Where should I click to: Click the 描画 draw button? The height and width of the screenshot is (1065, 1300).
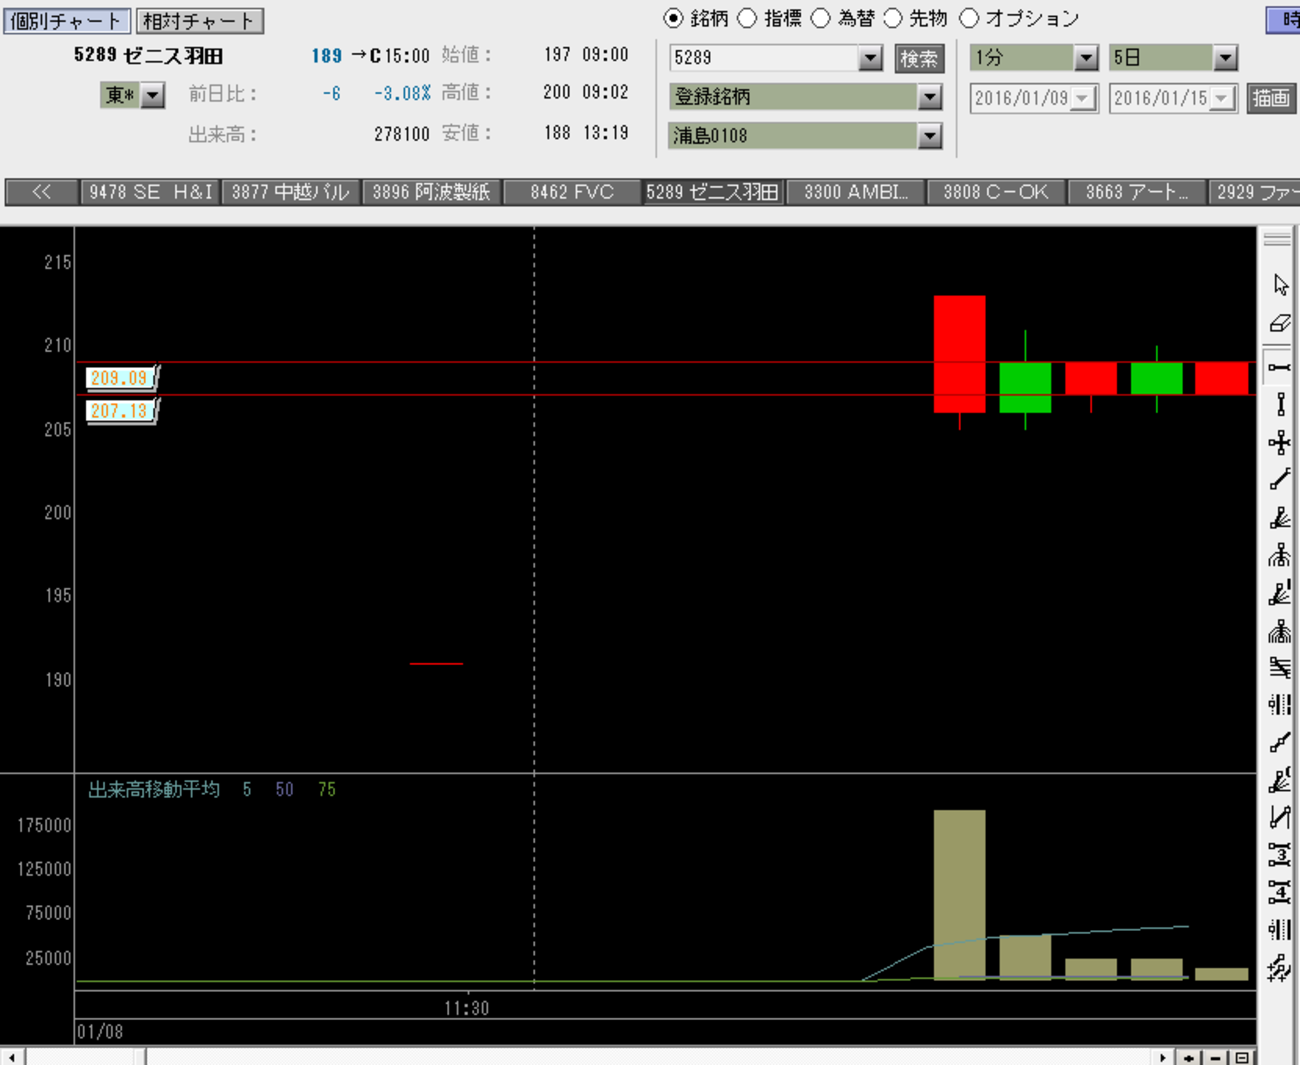coord(1271,98)
